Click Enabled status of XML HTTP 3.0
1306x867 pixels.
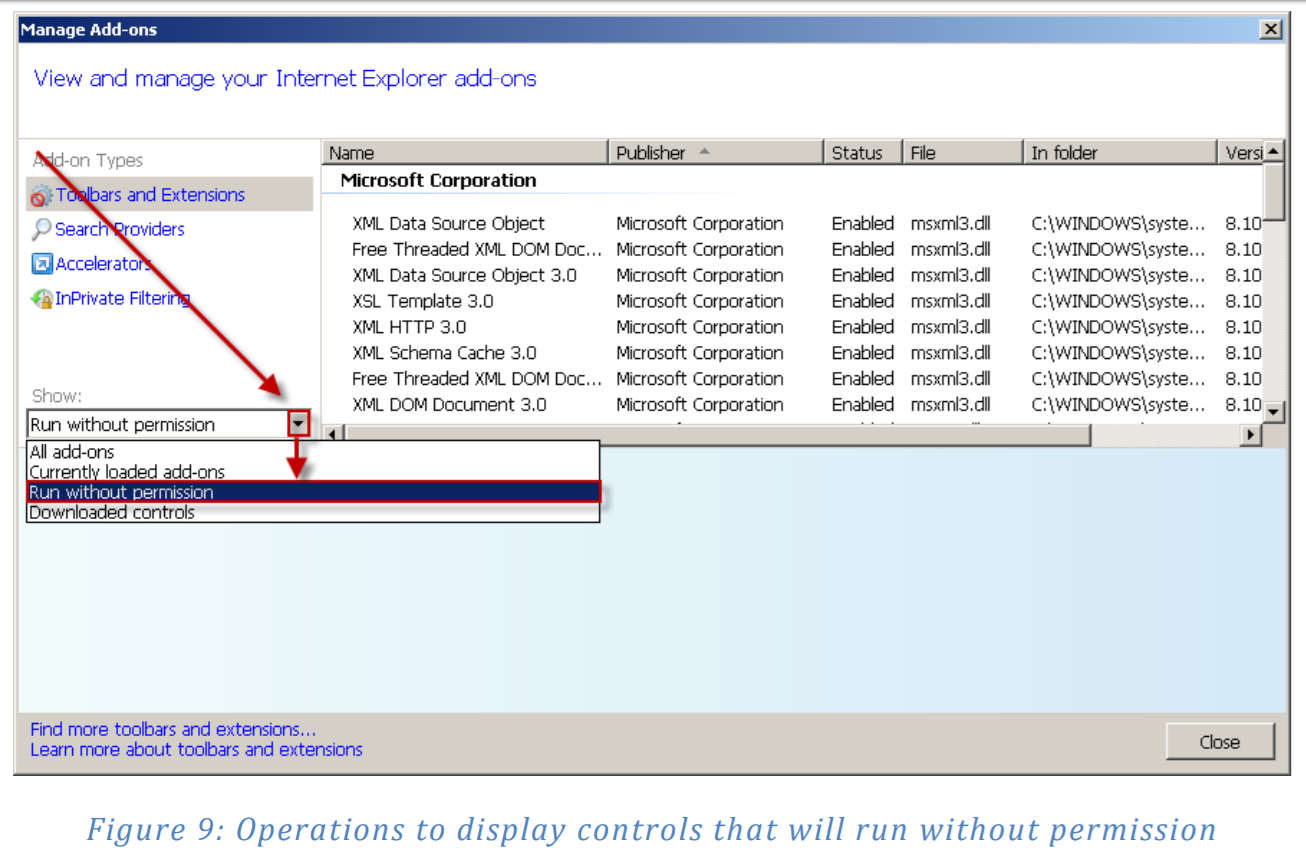click(x=863, y=328)
